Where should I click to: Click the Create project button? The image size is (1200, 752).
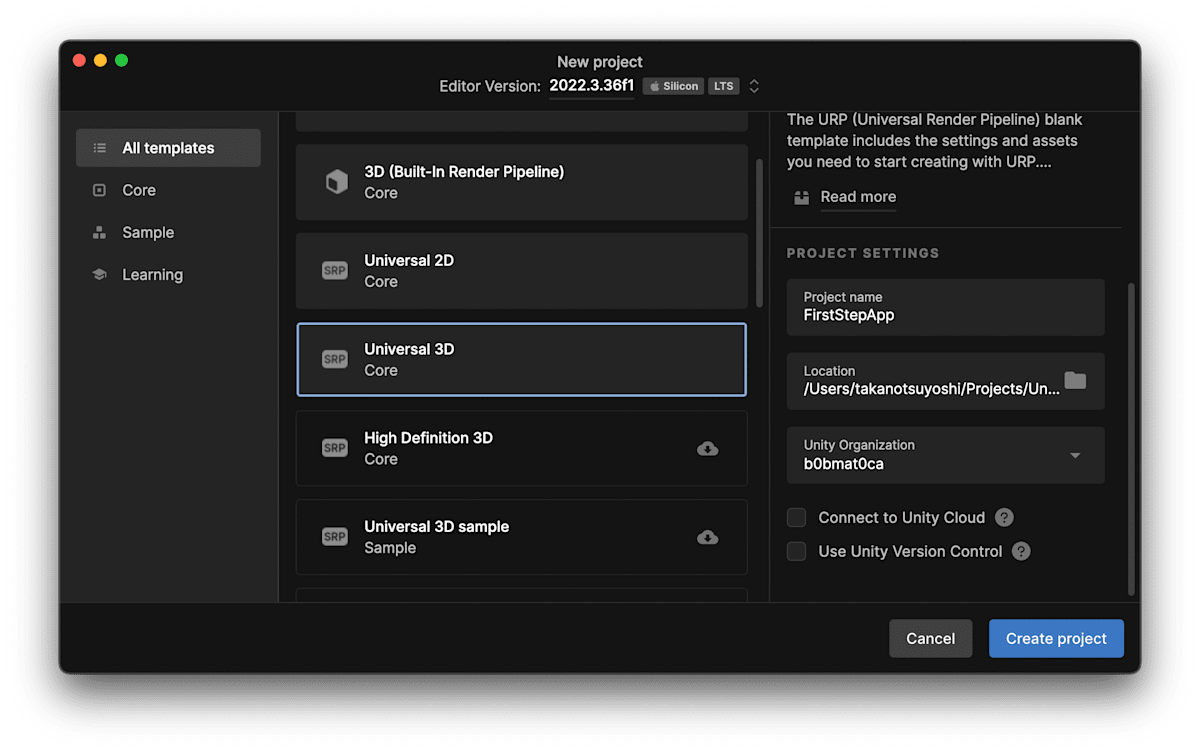[1056, 639]
